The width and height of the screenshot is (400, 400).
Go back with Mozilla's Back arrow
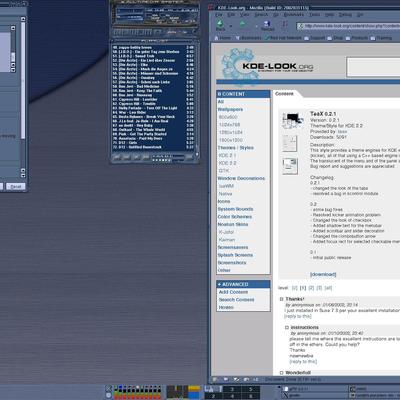click(x=220, y=25)
